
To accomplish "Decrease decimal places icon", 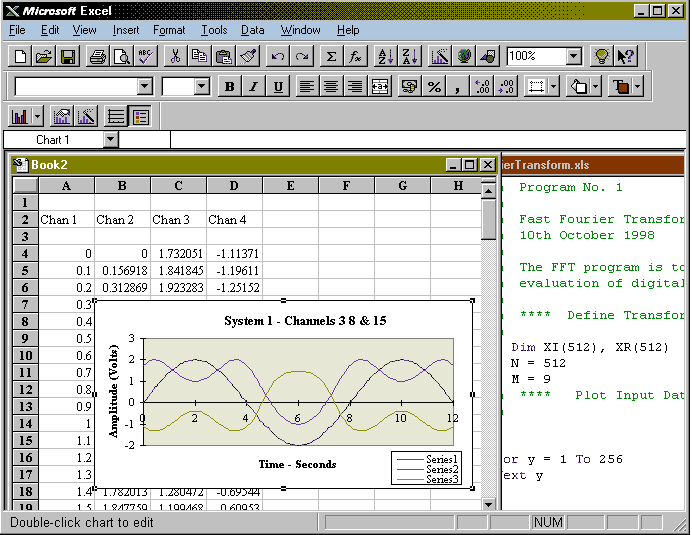I will 506,87.
